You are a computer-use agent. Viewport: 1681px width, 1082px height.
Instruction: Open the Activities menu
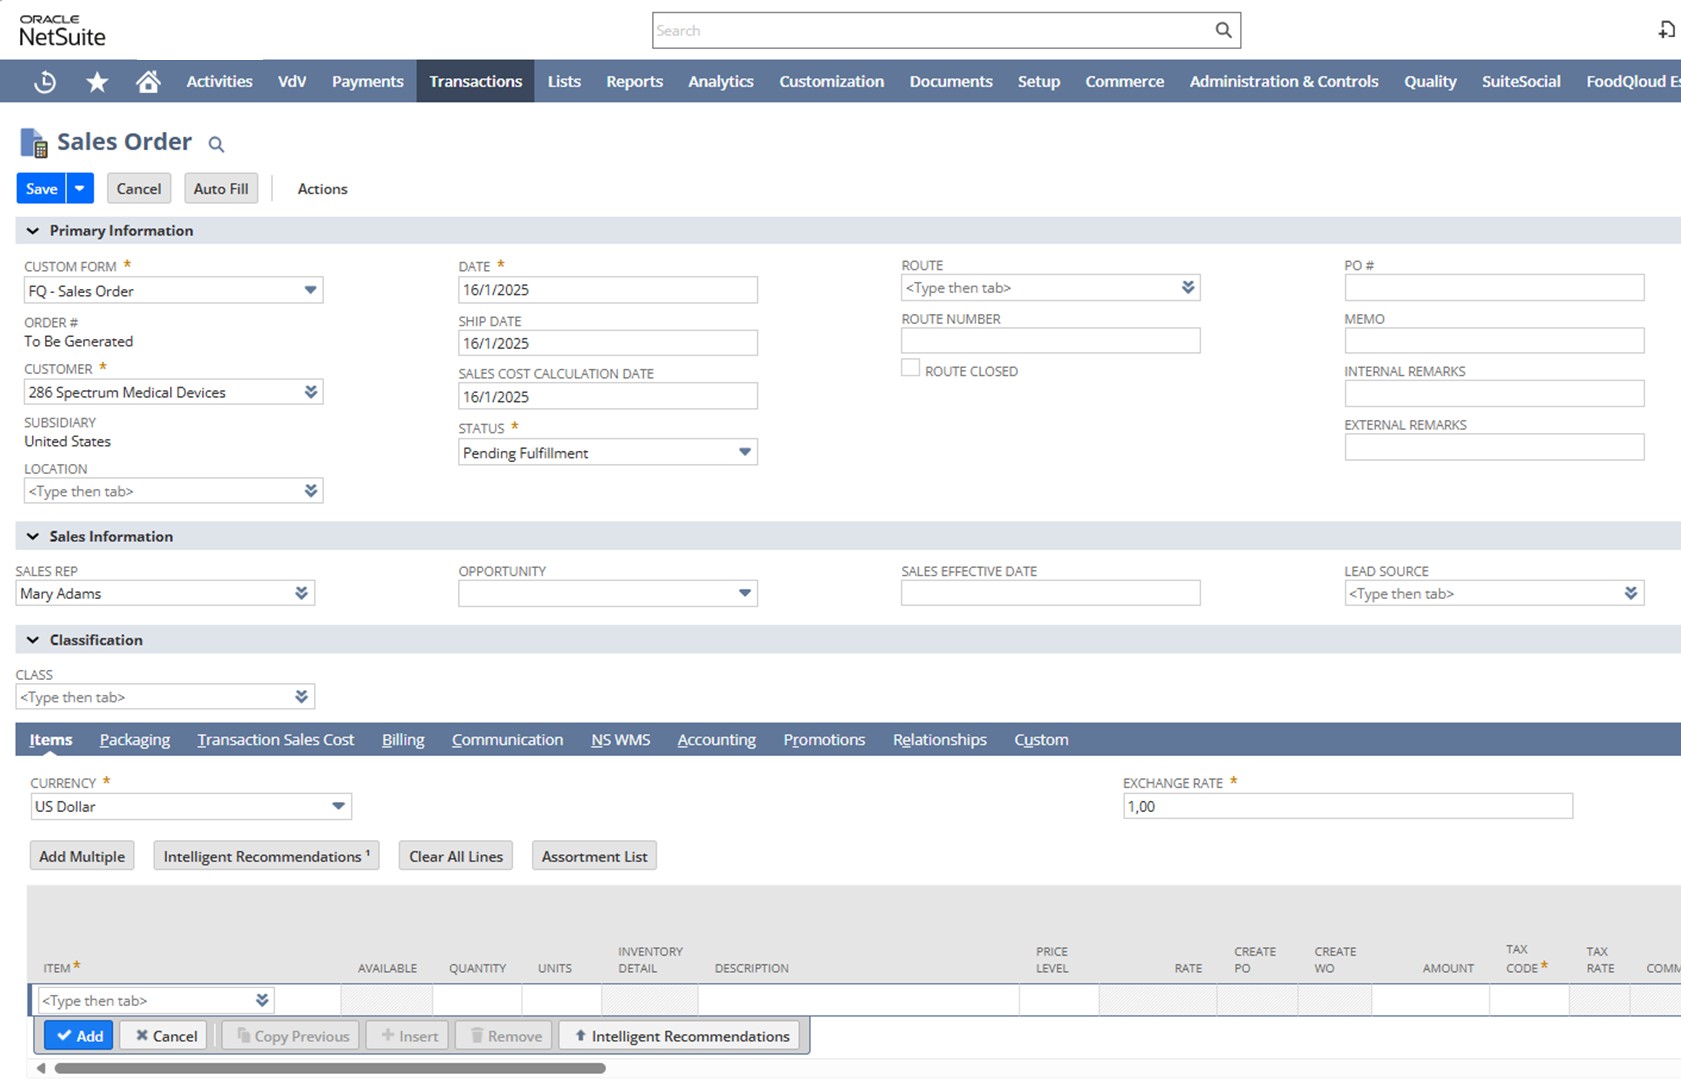219,81
